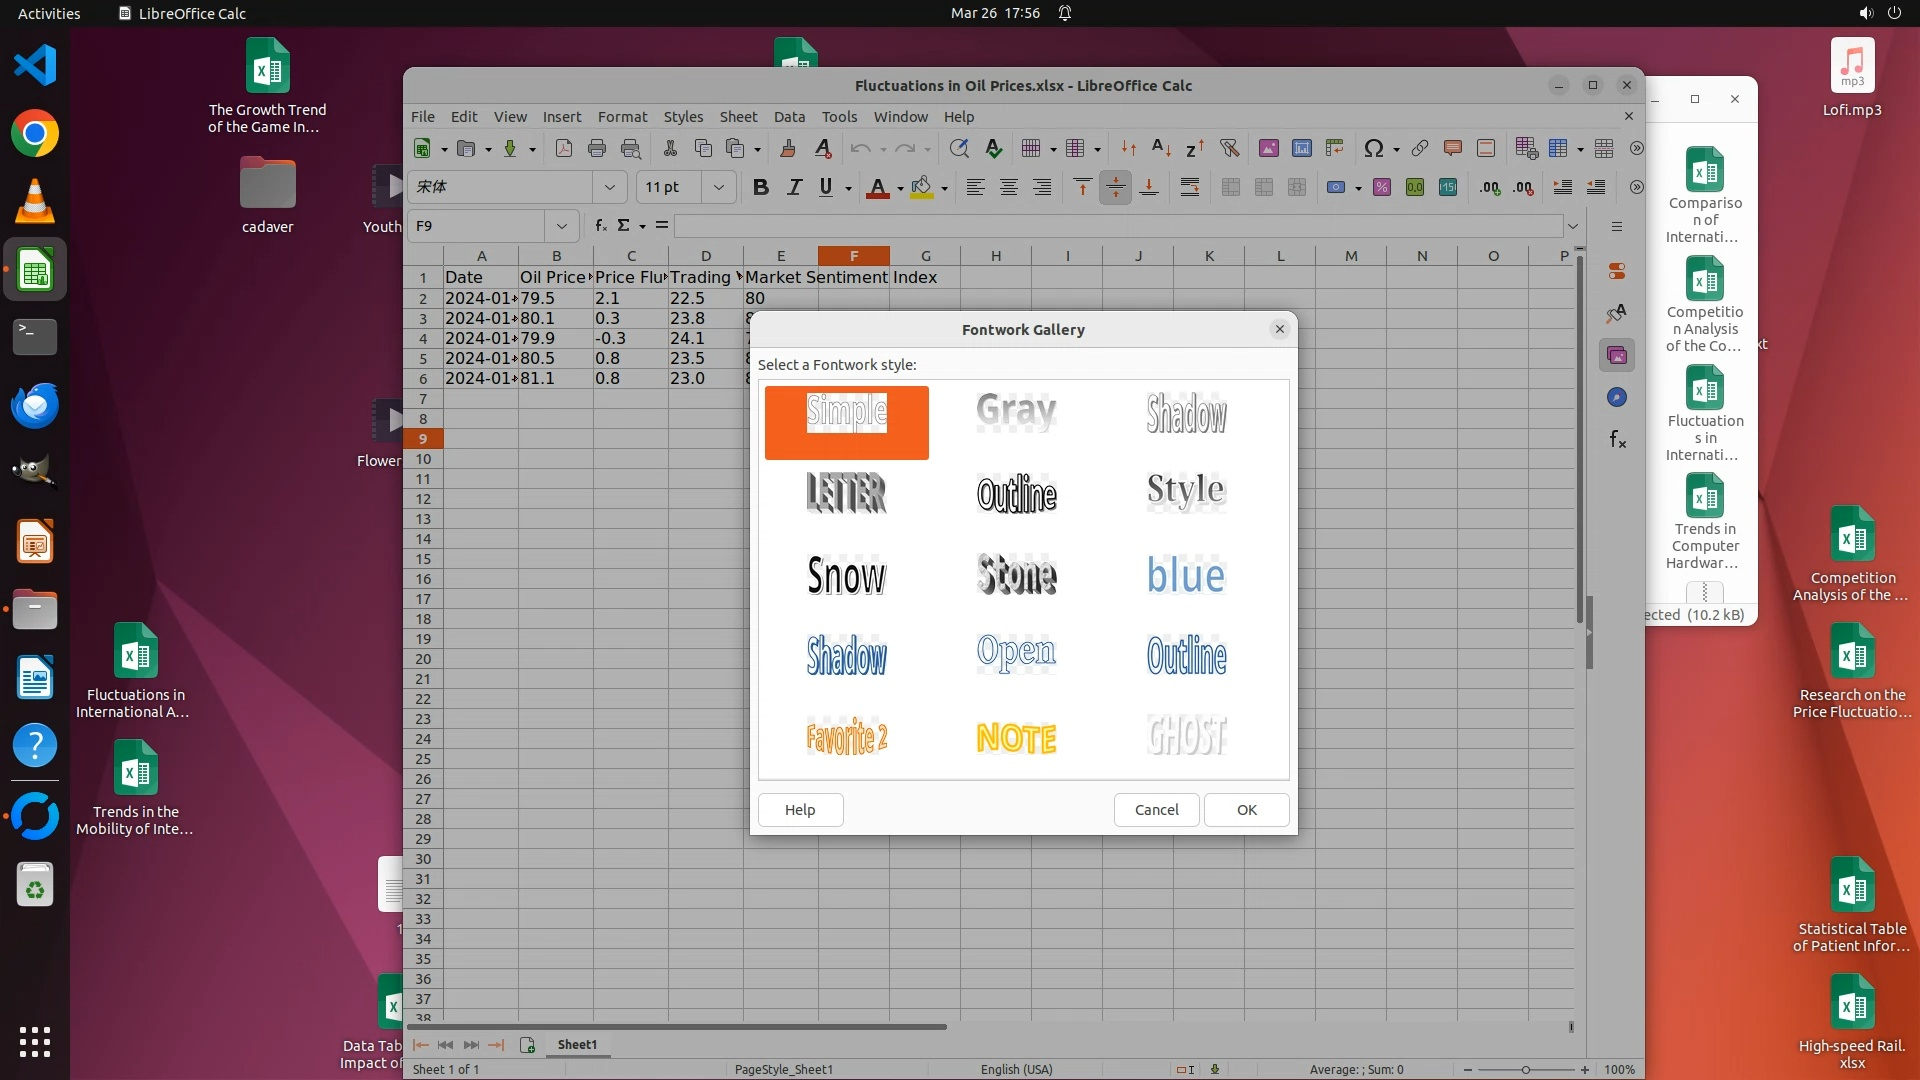Expand the font size dropdown
Screen dimensions: 1920x1080
point(718,187)
